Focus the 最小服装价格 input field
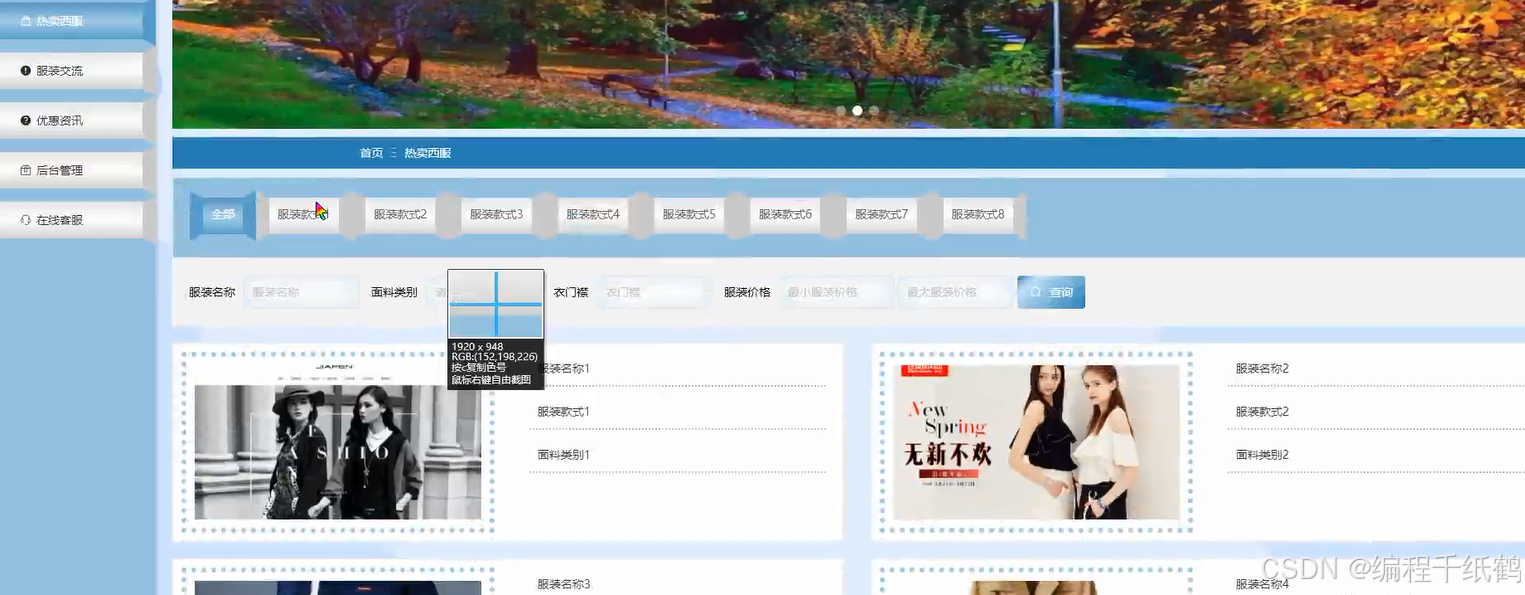Screen dimensions: 1525x595 836,292
